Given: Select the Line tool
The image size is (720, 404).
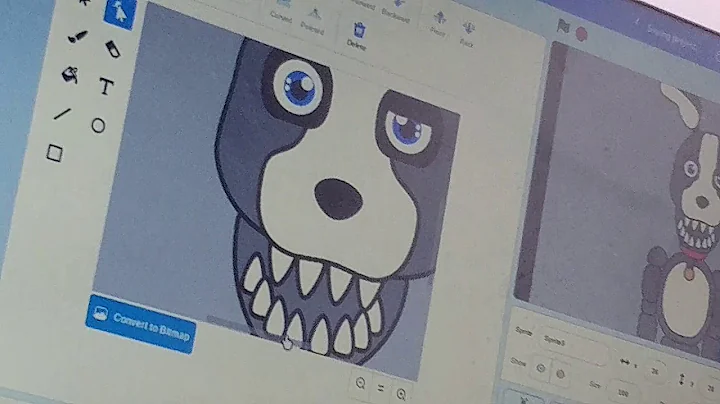Looking at the screenshot, I should tap(62, 114).
